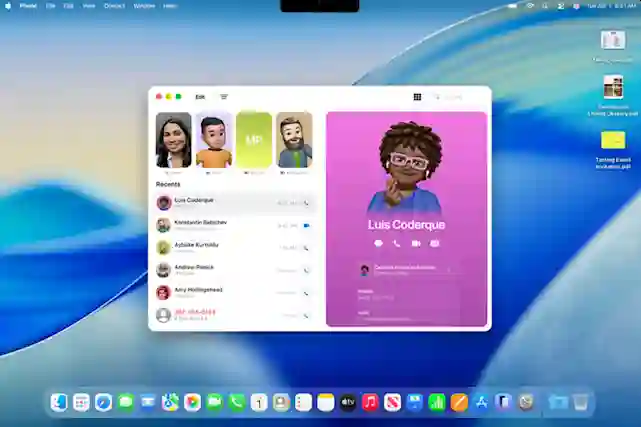Launch Numbers from the Dock
The height and width of the screenshot is (427, 641).
point(437,402)
